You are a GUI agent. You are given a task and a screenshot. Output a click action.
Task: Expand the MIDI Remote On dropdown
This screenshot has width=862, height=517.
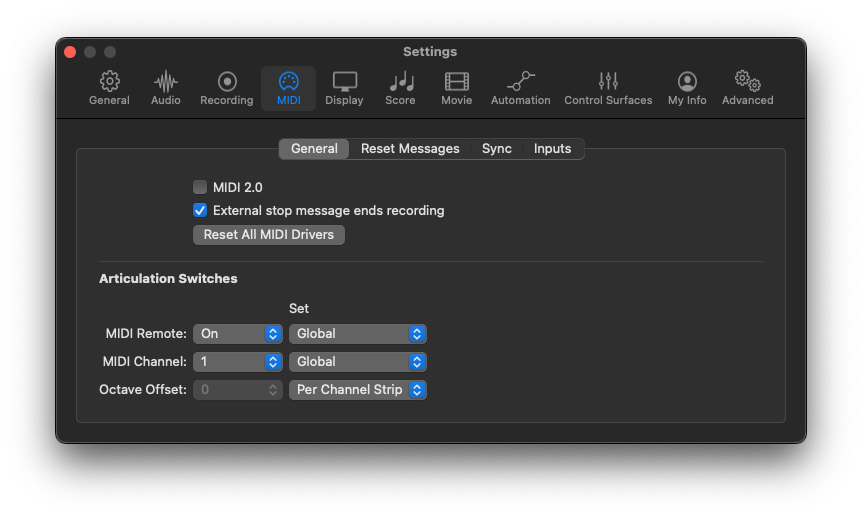click(238, 334)
